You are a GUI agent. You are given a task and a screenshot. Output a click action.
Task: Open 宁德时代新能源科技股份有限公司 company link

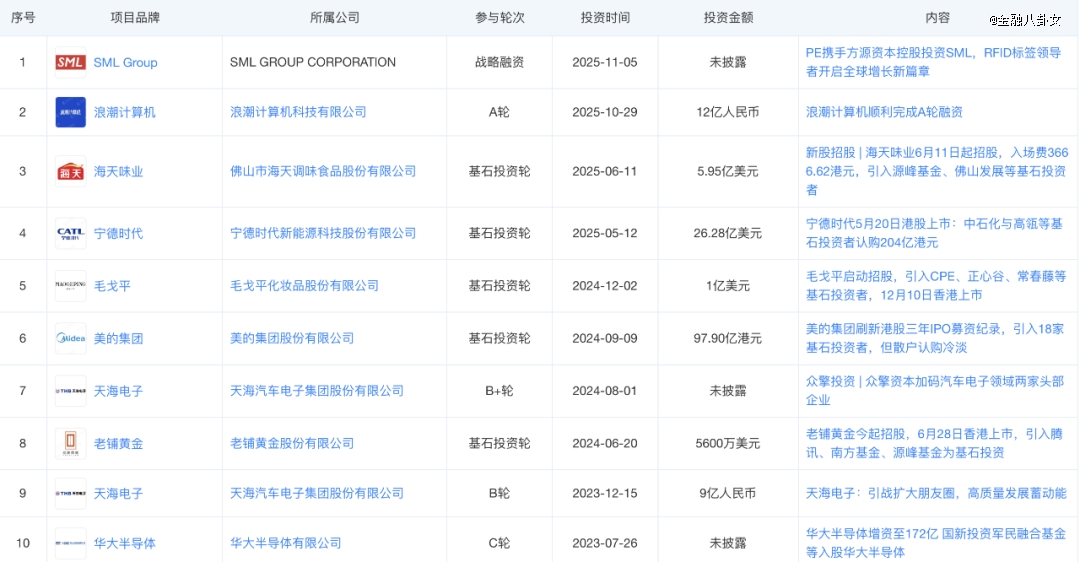coord(323,233)
